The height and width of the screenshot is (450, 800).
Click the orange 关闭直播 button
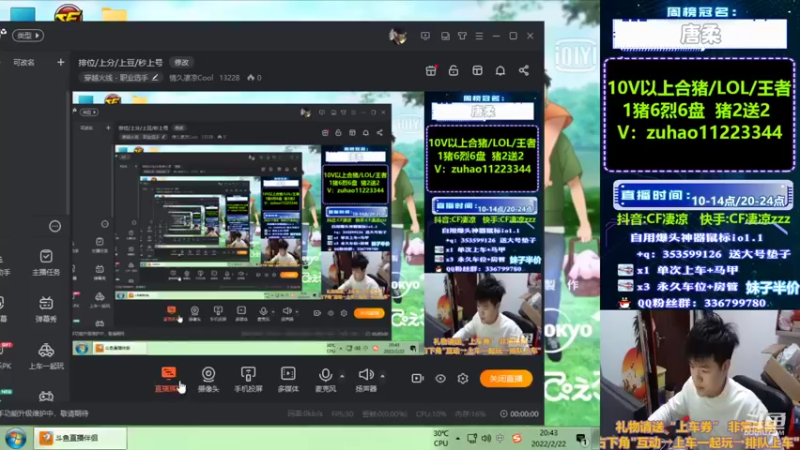pos(506,379)
